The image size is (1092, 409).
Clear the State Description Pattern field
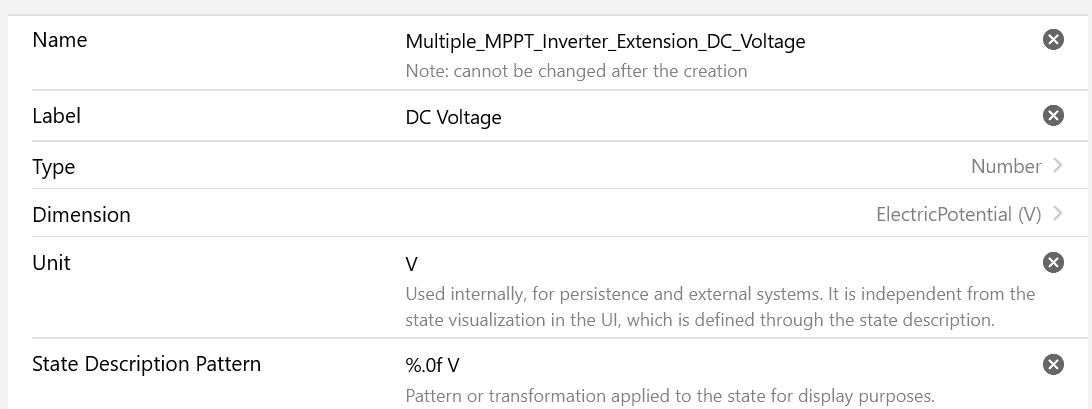click(1053, 365)
